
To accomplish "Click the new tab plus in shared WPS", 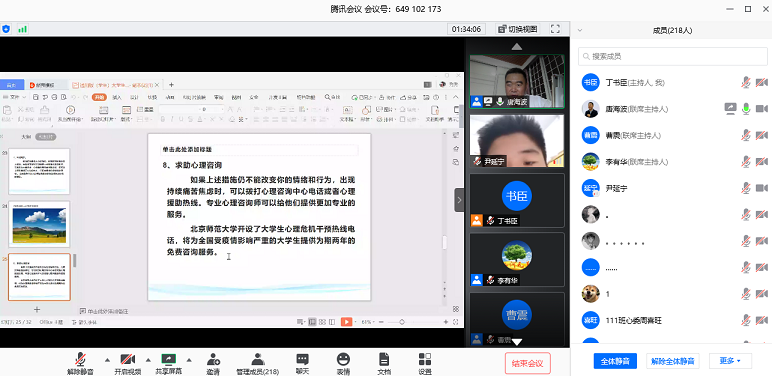I will (171, 85).
